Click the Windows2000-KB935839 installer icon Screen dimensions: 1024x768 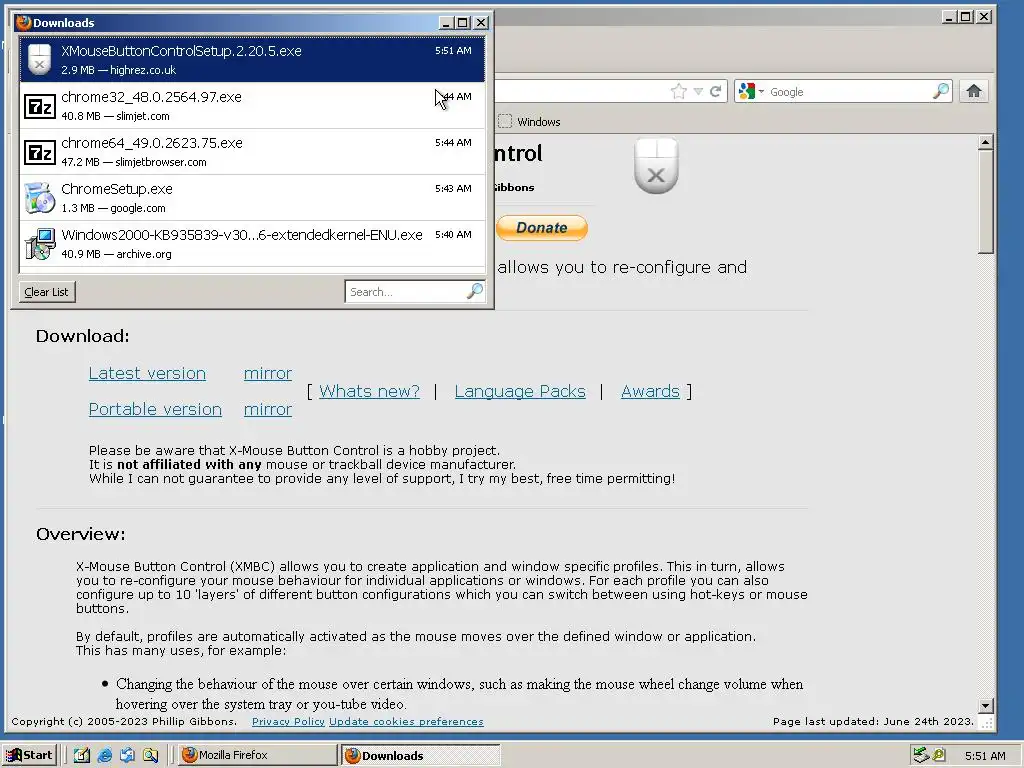(40, 244)
